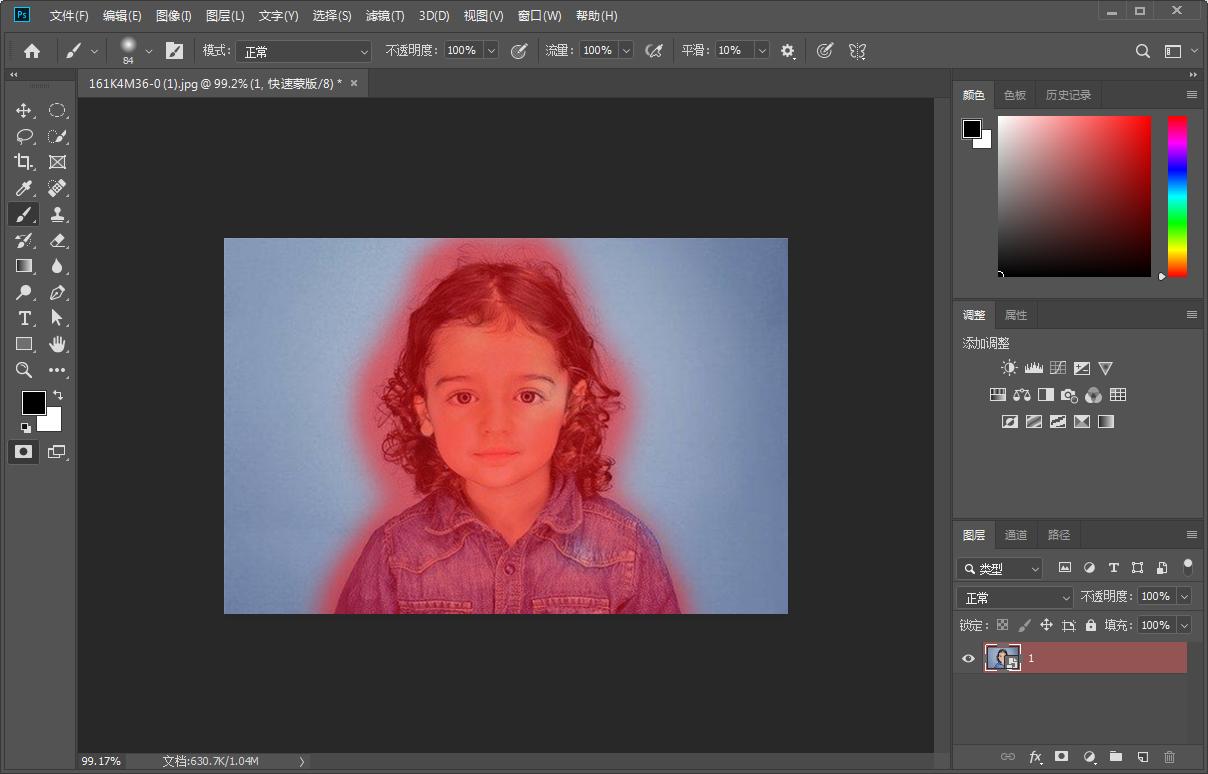Open the layer filter type dropdown
1208x774 pixels.
point(1000,569)
